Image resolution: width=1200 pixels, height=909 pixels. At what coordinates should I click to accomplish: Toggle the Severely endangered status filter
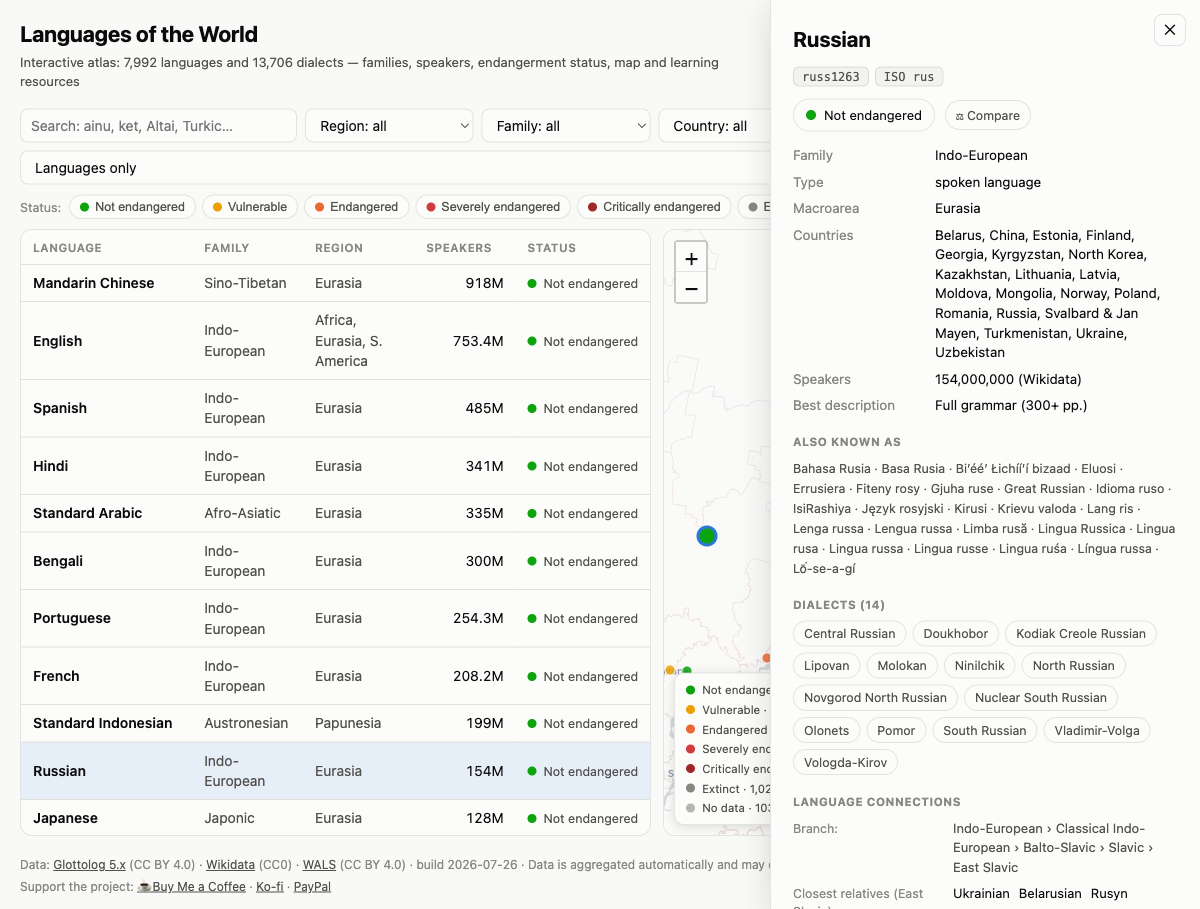point(493,207)
